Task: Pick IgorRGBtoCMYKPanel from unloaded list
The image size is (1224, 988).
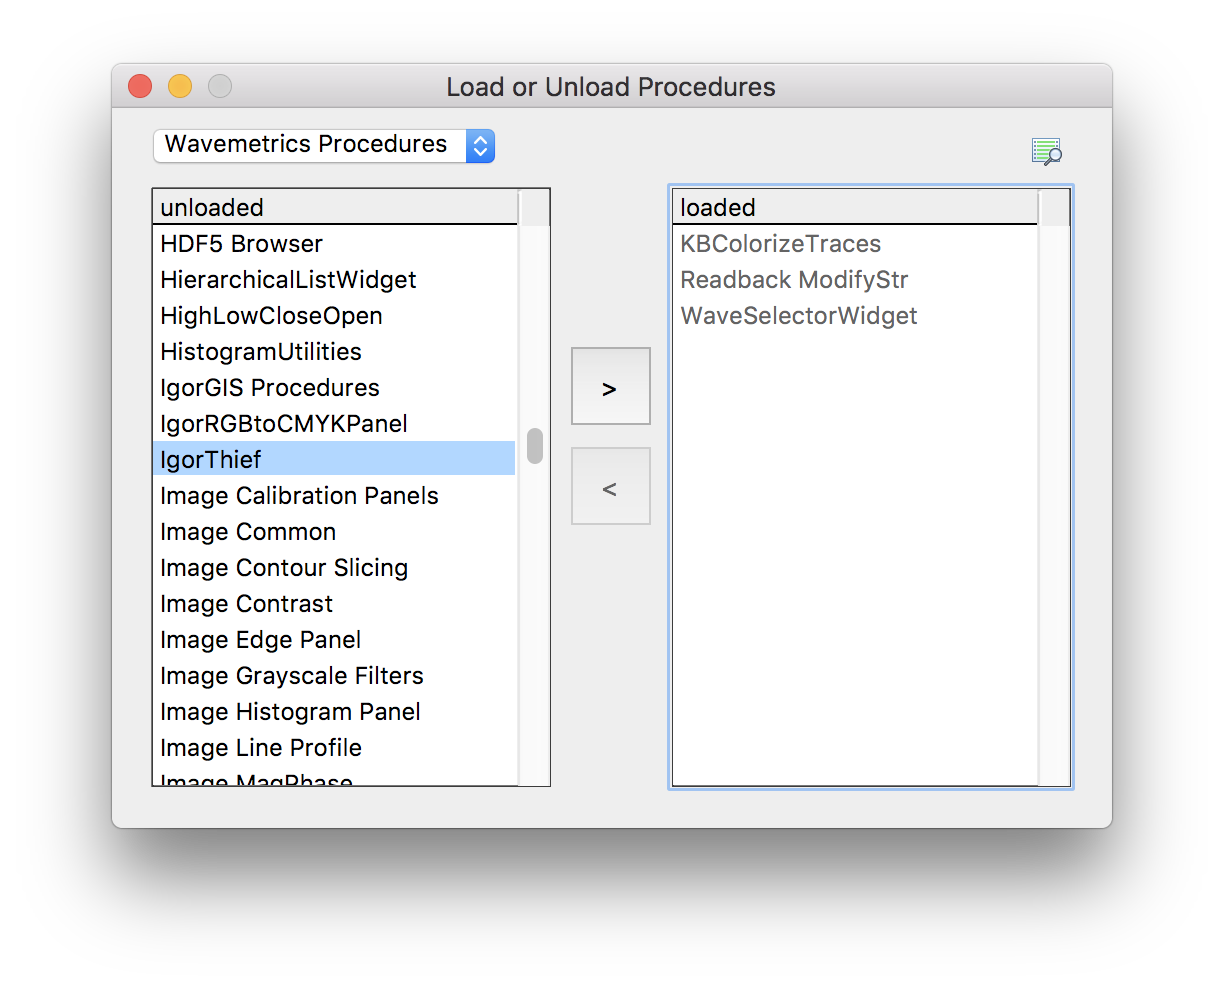Action: pos(335,424)
